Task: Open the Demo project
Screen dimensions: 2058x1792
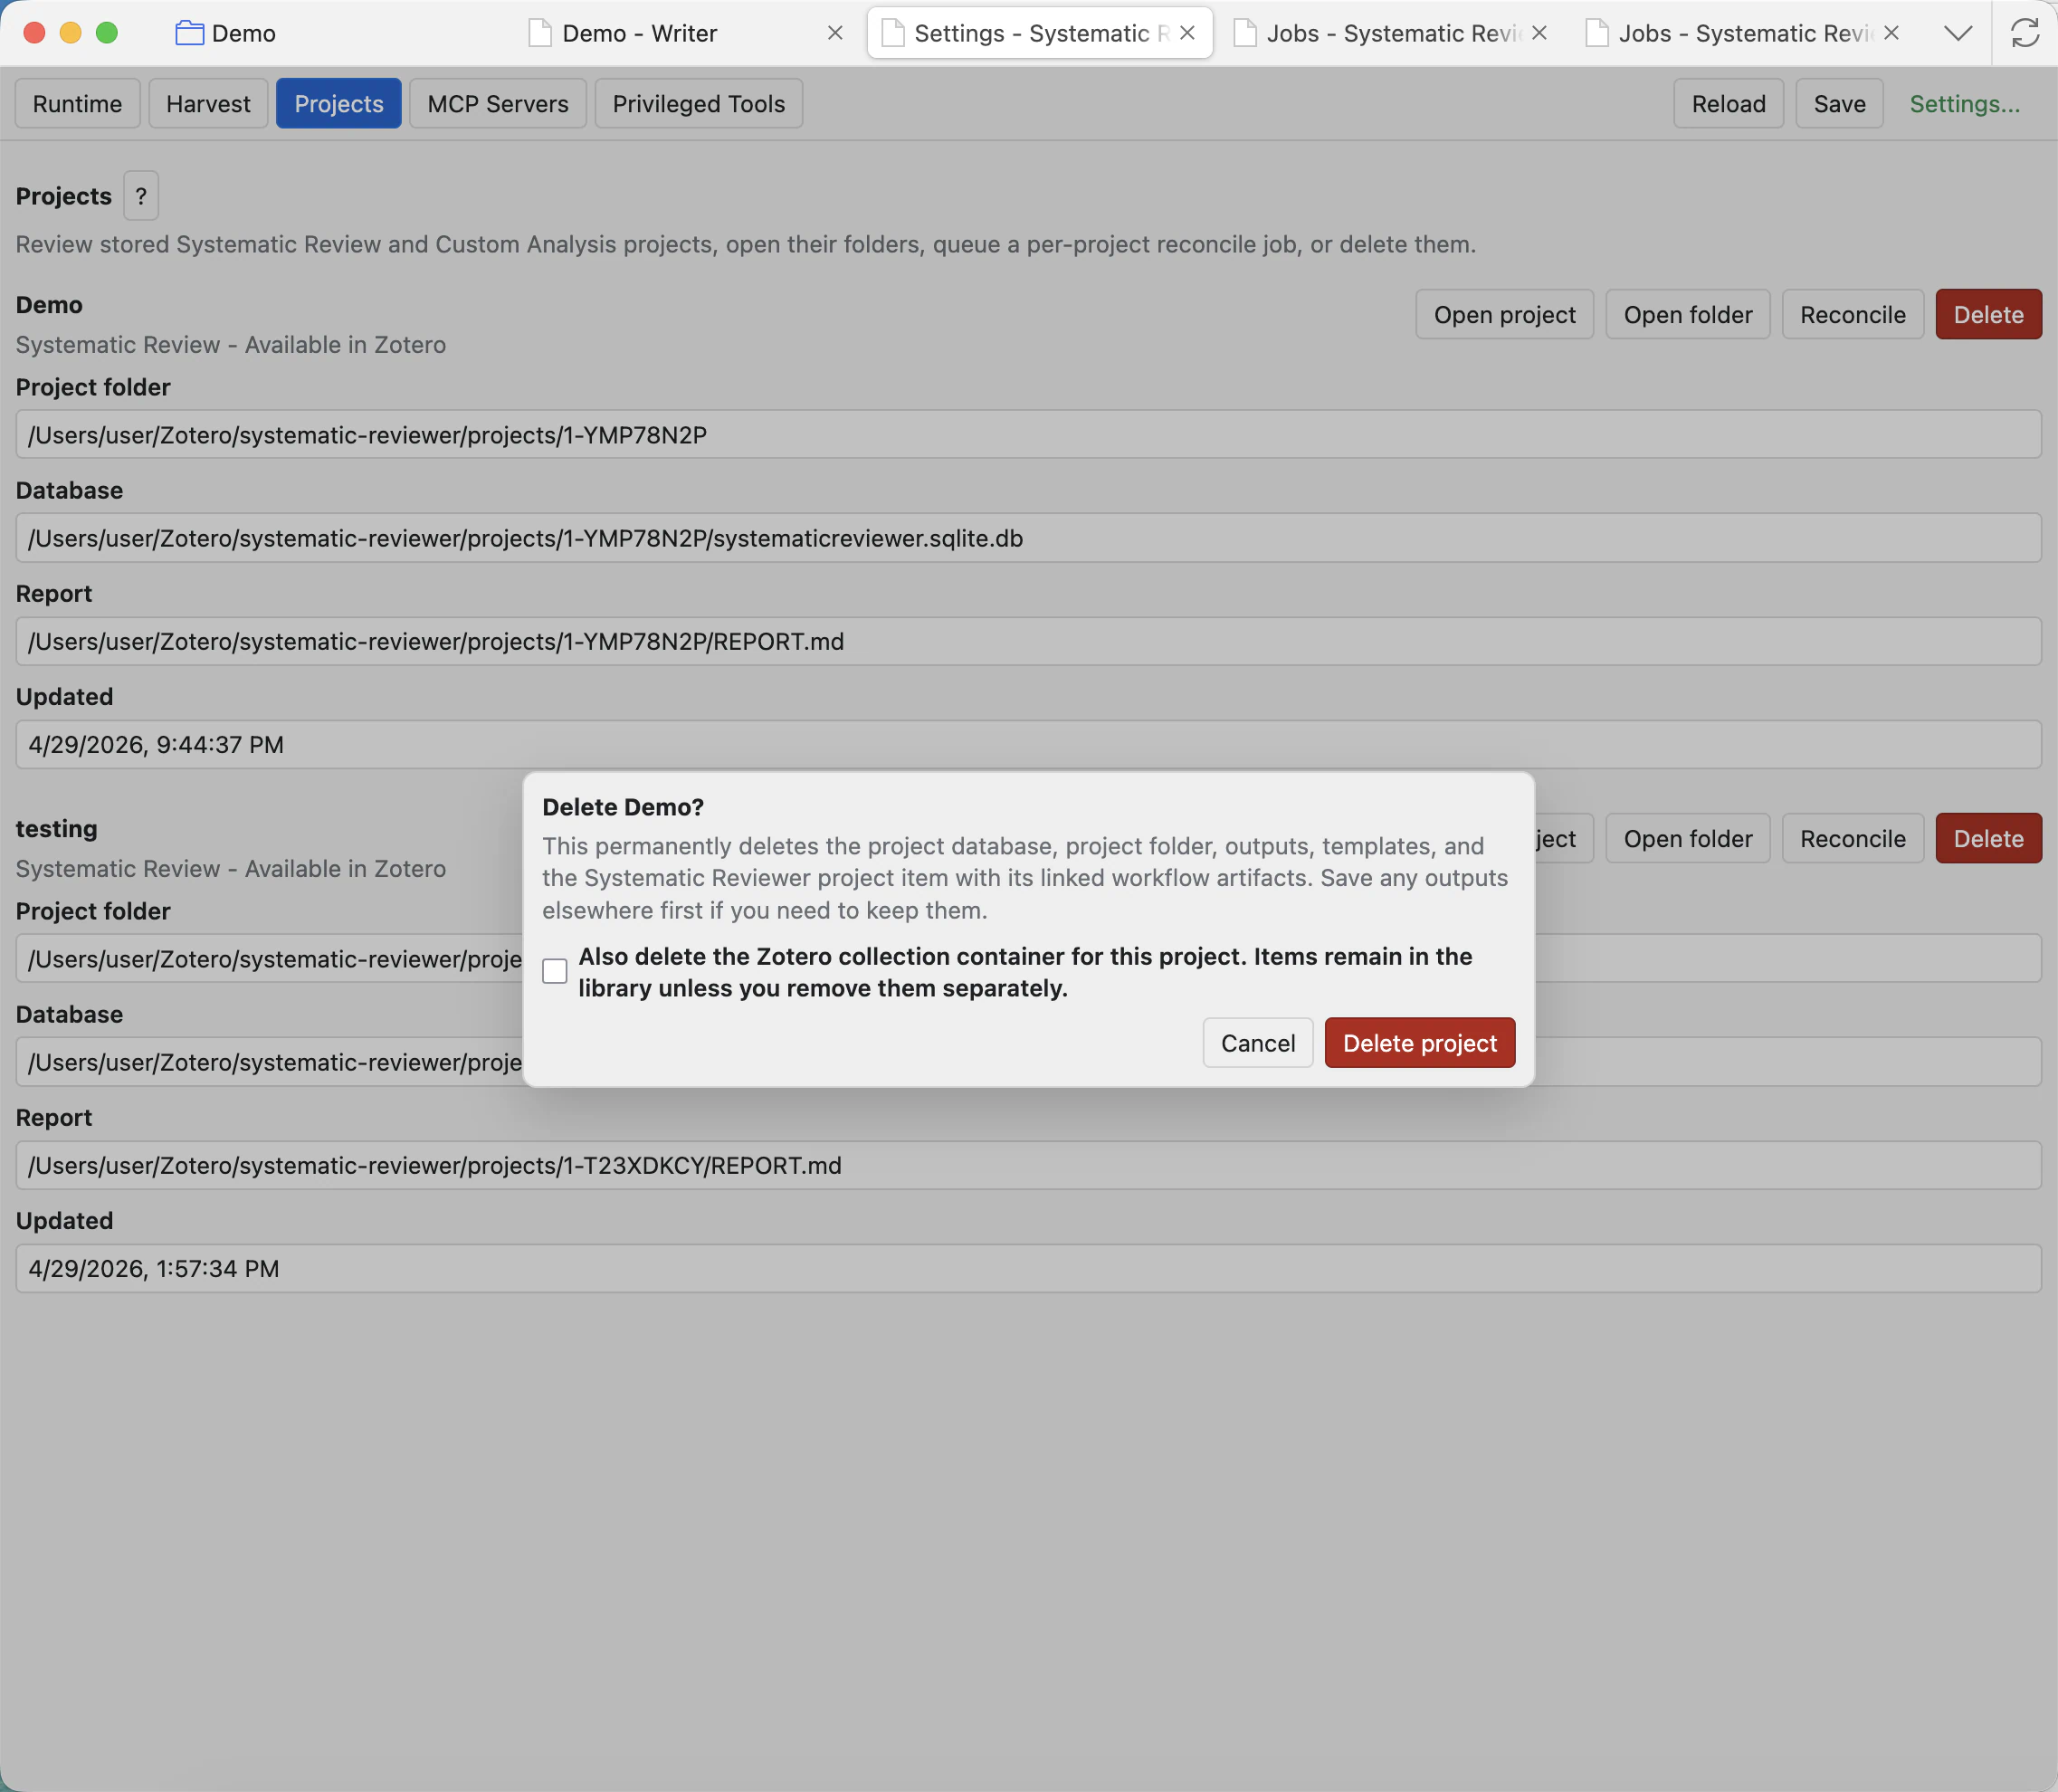Action: [1504, 315]
